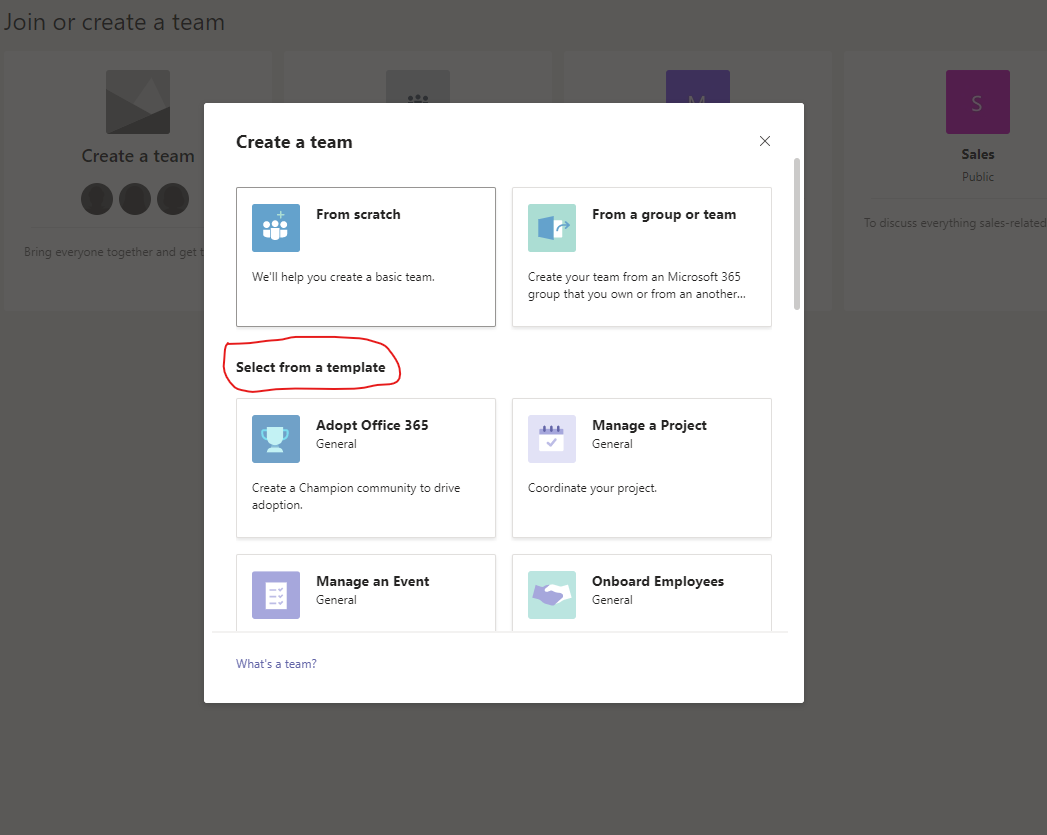Viewport: 1047px width, 835px height.
Task: Click the purple M team avatar behind dialog
Action: coord(697,86)
